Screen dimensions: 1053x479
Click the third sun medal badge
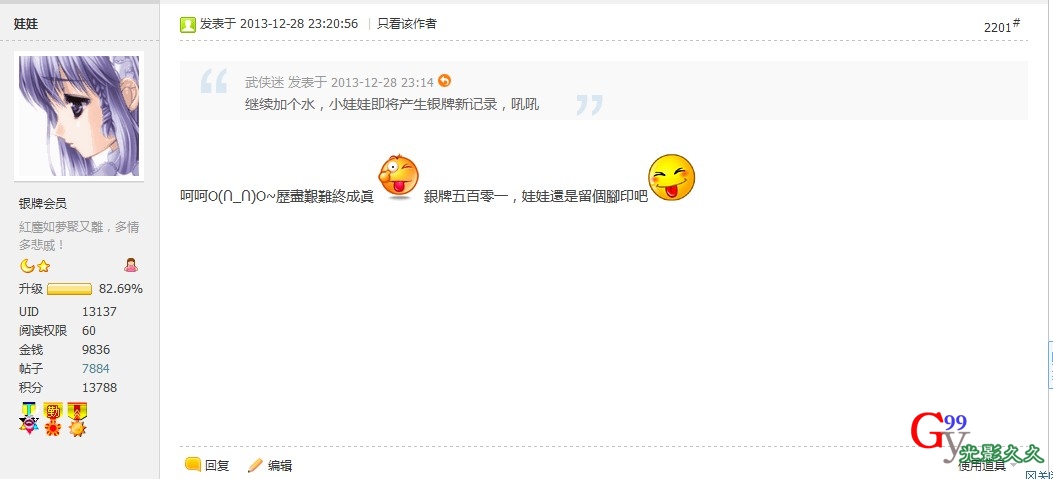(x=77, y=419)
